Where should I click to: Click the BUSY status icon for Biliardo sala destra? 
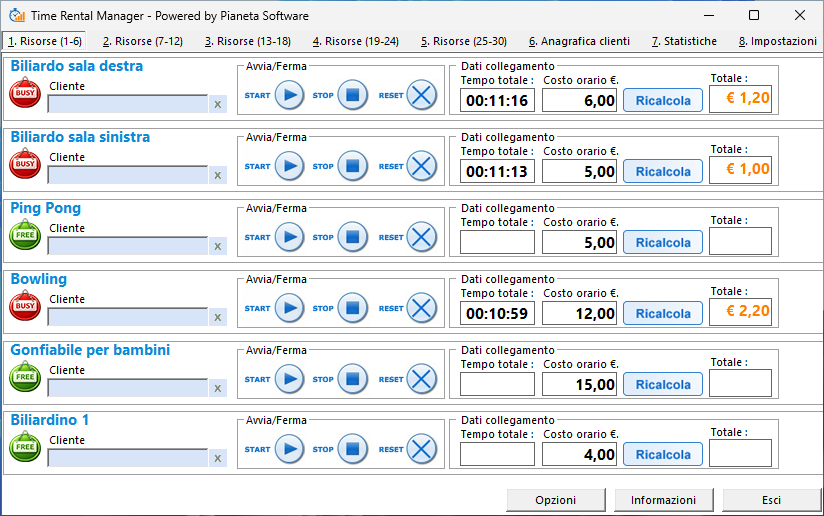pos(25,92)
